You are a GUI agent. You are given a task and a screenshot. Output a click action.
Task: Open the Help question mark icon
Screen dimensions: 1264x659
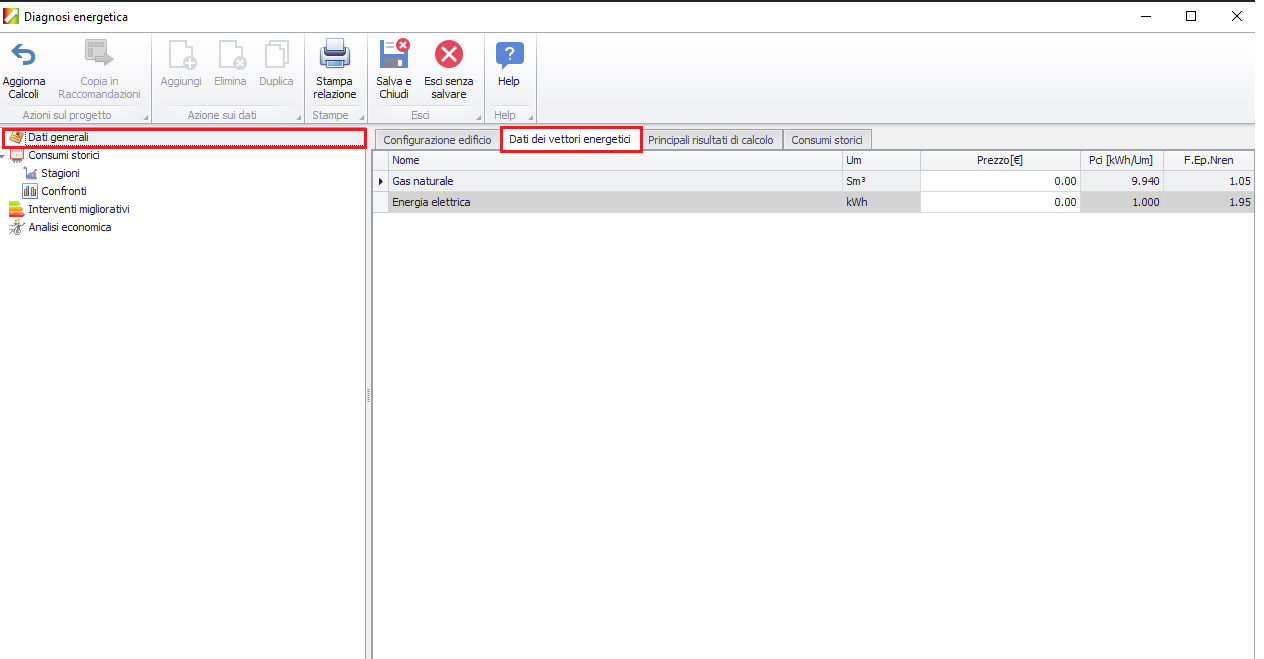click(509, 55)
